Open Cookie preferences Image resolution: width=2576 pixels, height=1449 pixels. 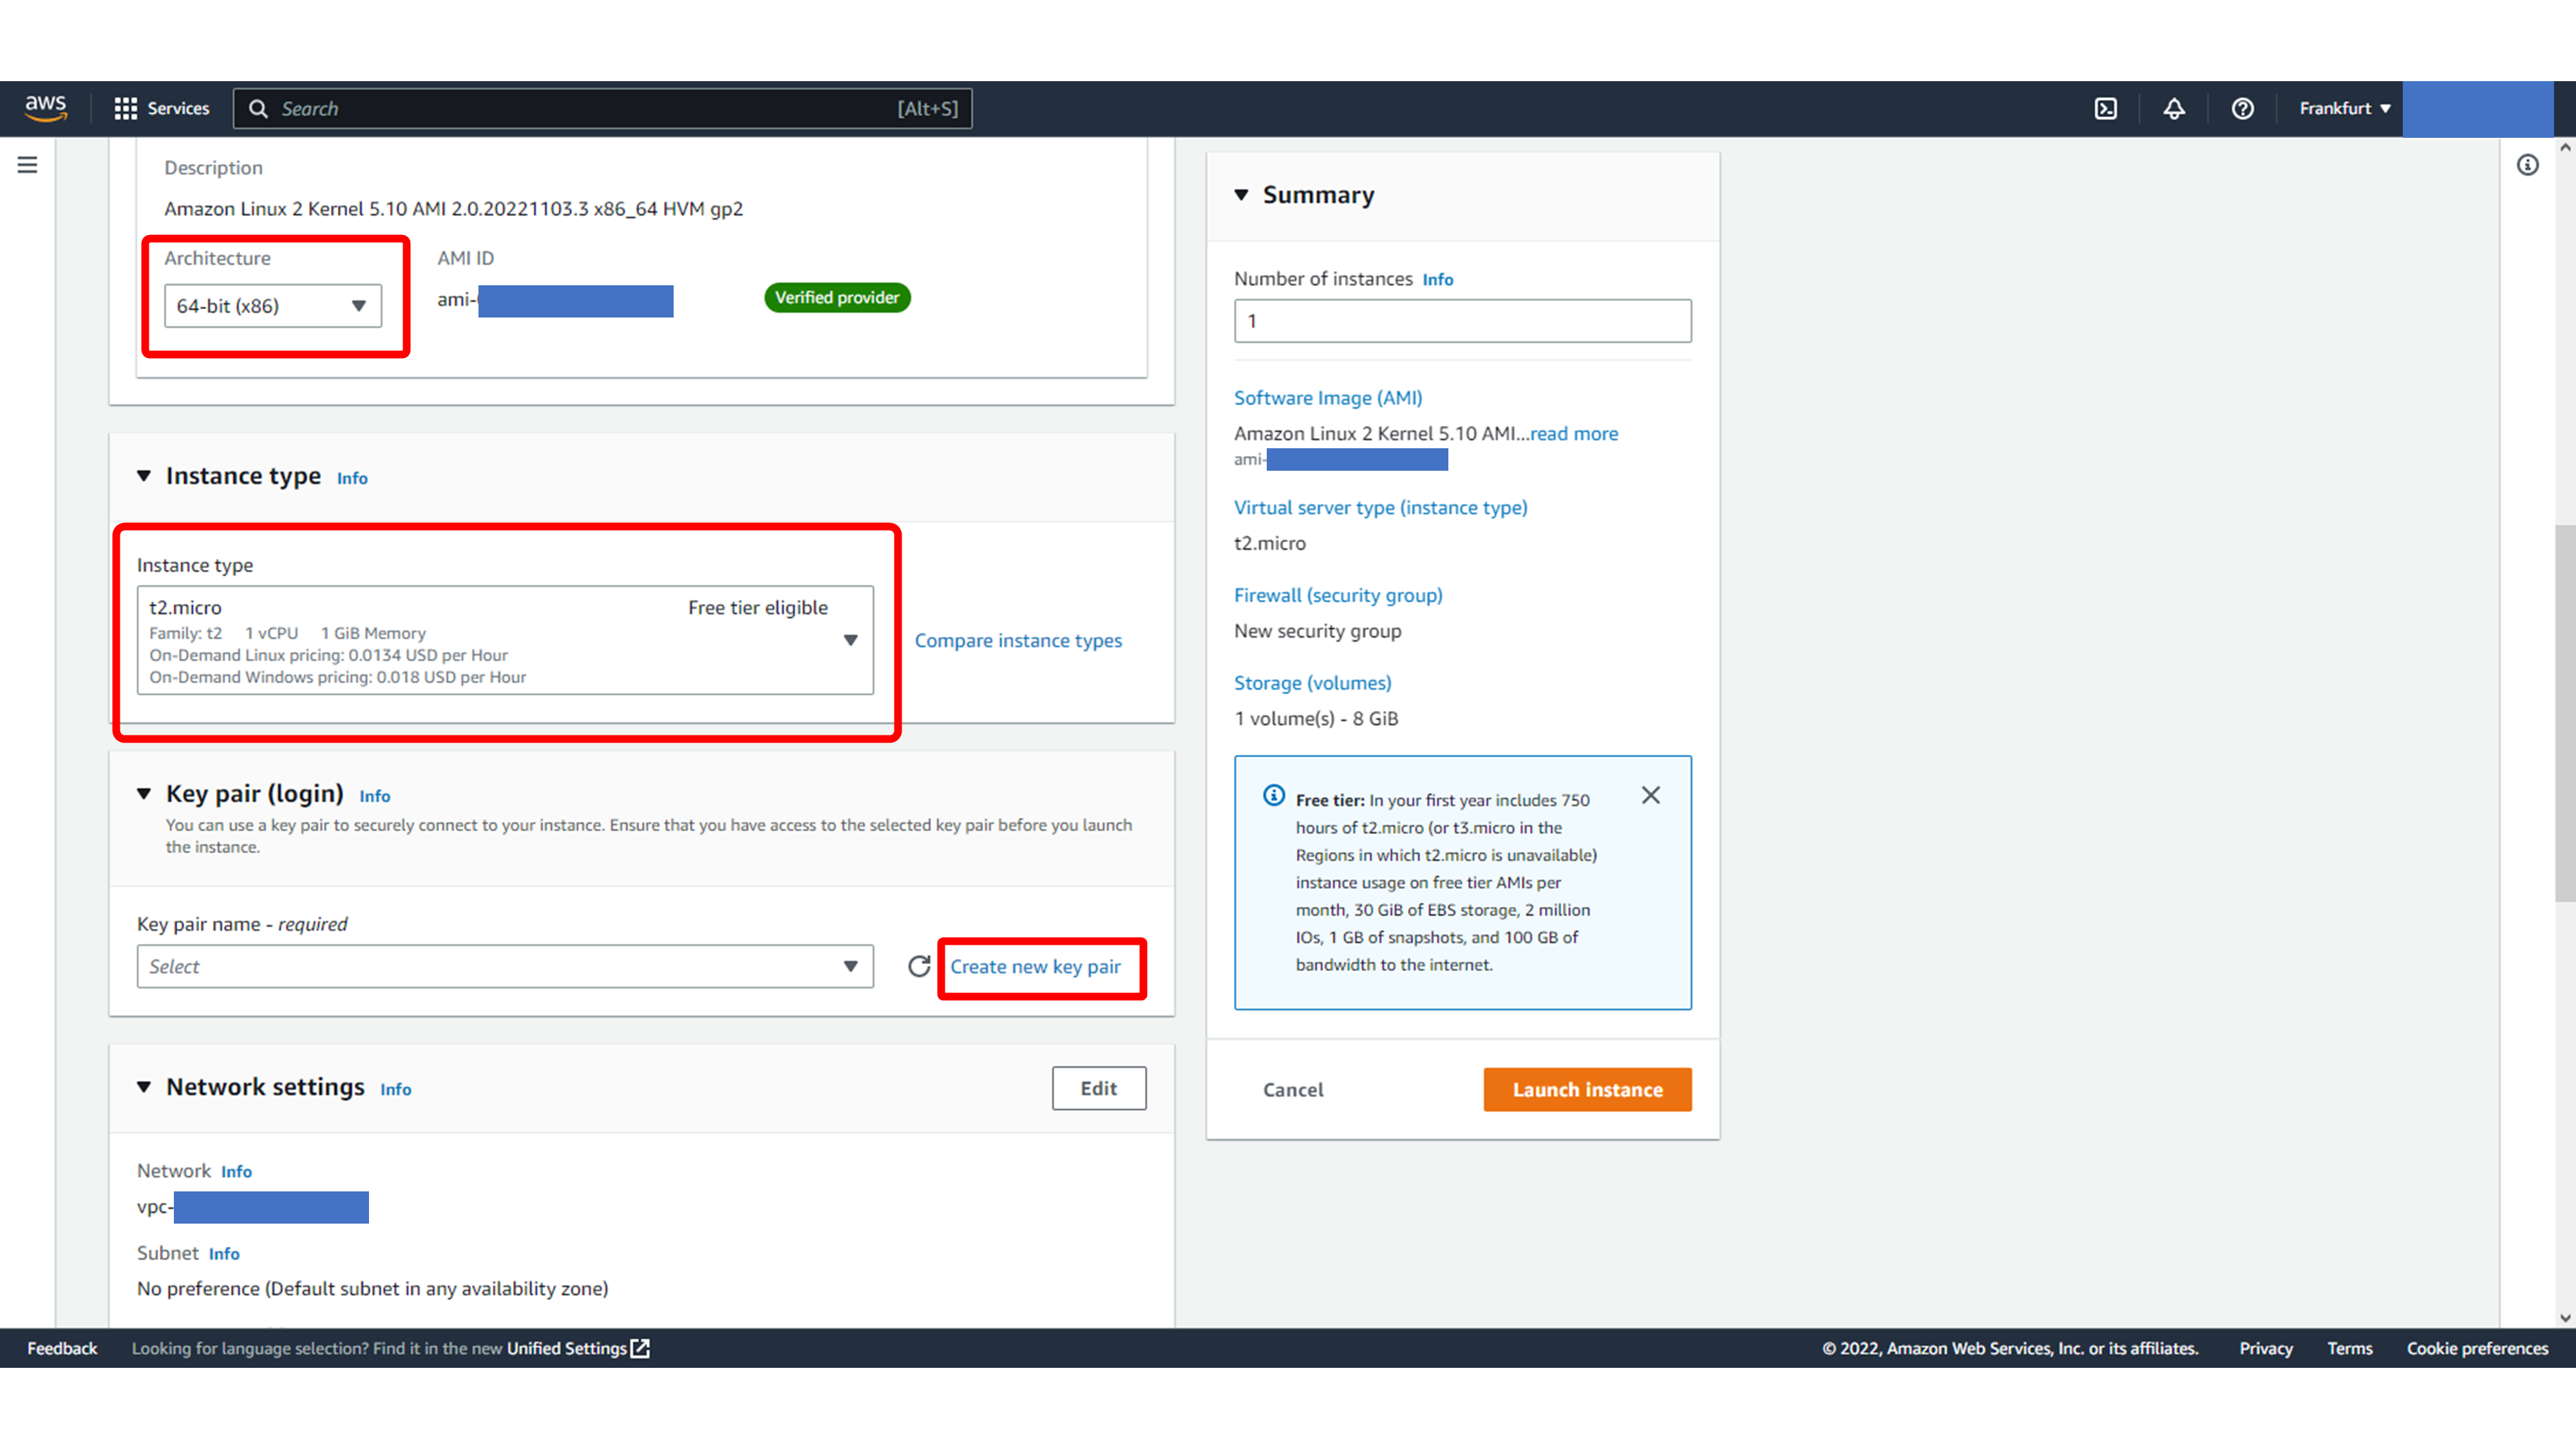pyautogui.click(x=2477, y=1348)
